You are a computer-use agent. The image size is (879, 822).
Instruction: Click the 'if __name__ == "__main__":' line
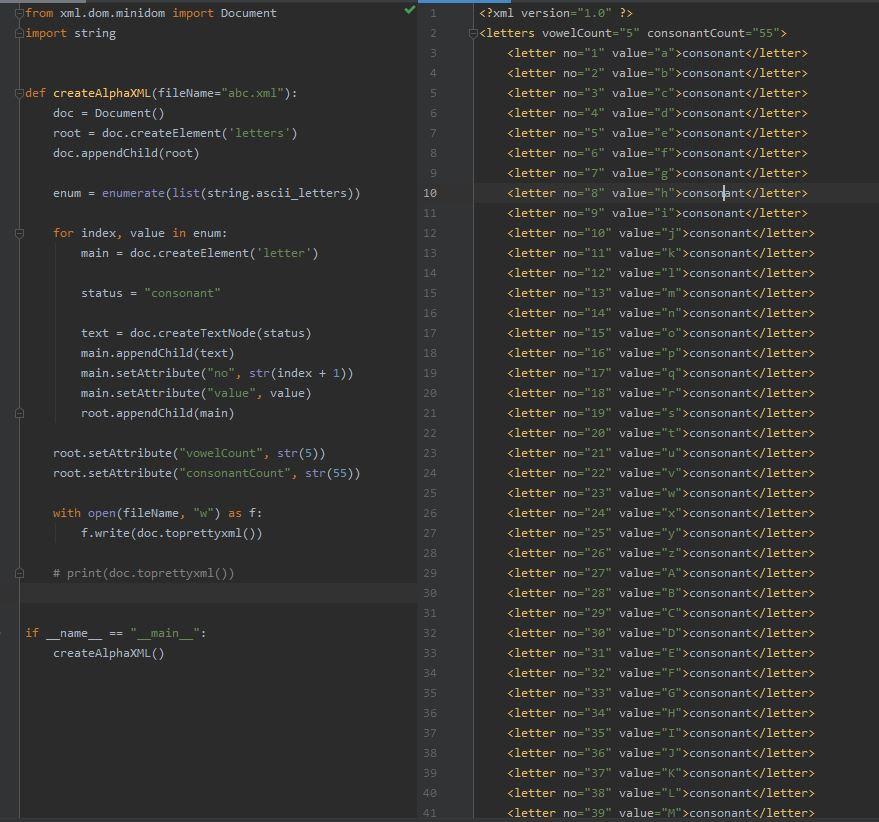click(116, 633)
